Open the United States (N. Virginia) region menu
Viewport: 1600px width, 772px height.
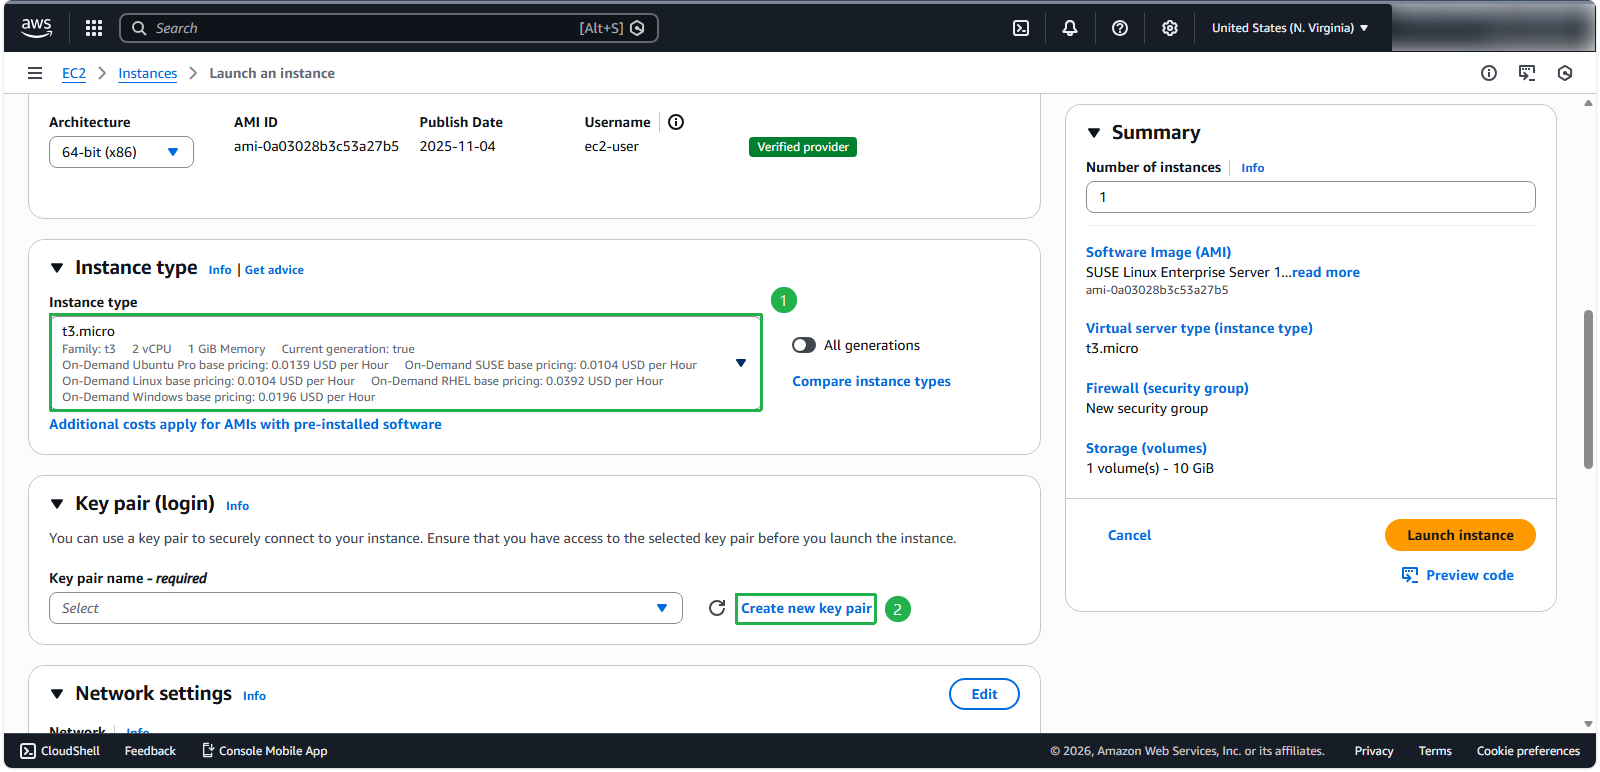(1290, 28)
